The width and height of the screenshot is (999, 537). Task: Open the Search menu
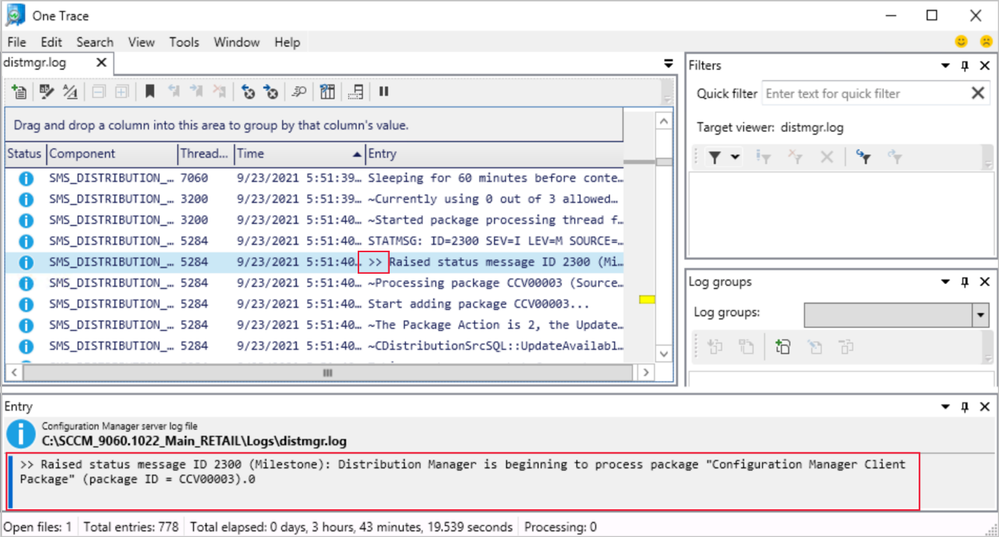95,42
